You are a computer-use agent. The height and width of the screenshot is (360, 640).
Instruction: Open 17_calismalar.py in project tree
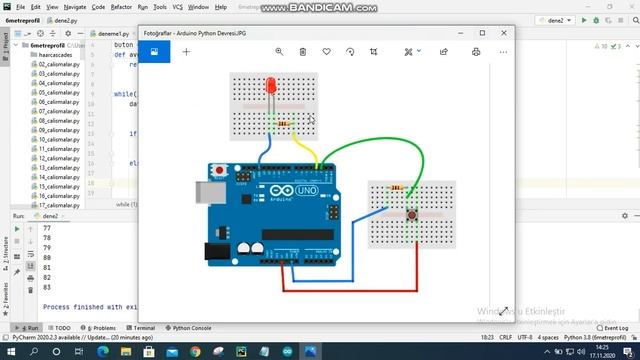(x=55, y=205)
